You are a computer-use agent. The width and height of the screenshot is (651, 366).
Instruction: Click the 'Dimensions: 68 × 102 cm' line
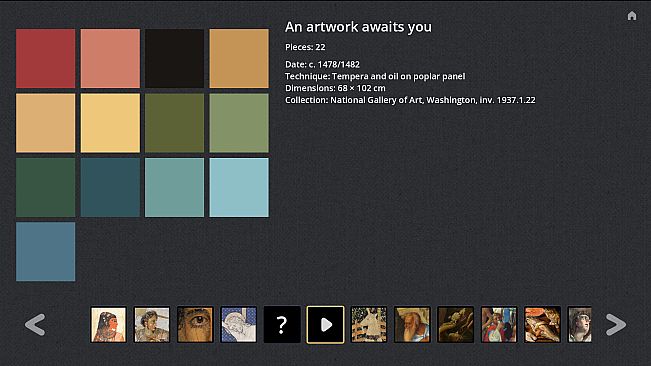[335, 88]
